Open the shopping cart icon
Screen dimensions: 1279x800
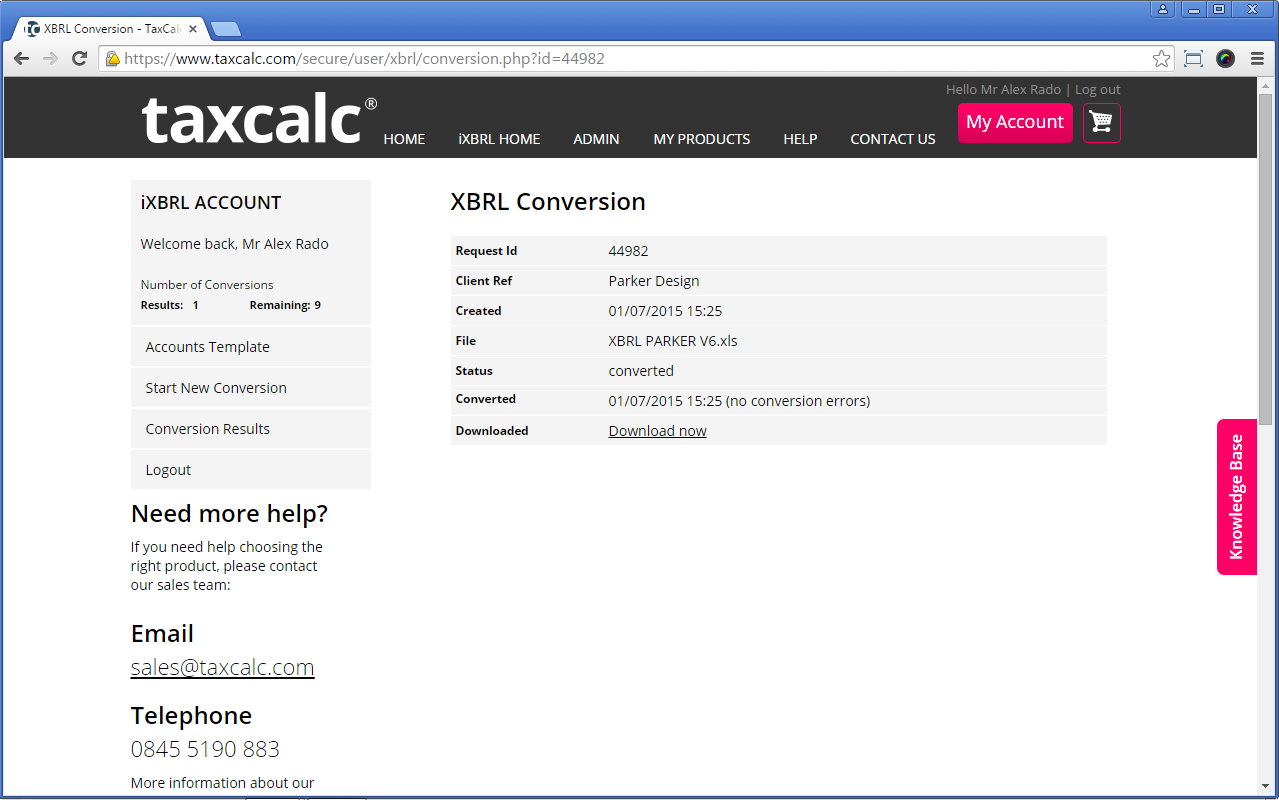tap(1102, 123)
